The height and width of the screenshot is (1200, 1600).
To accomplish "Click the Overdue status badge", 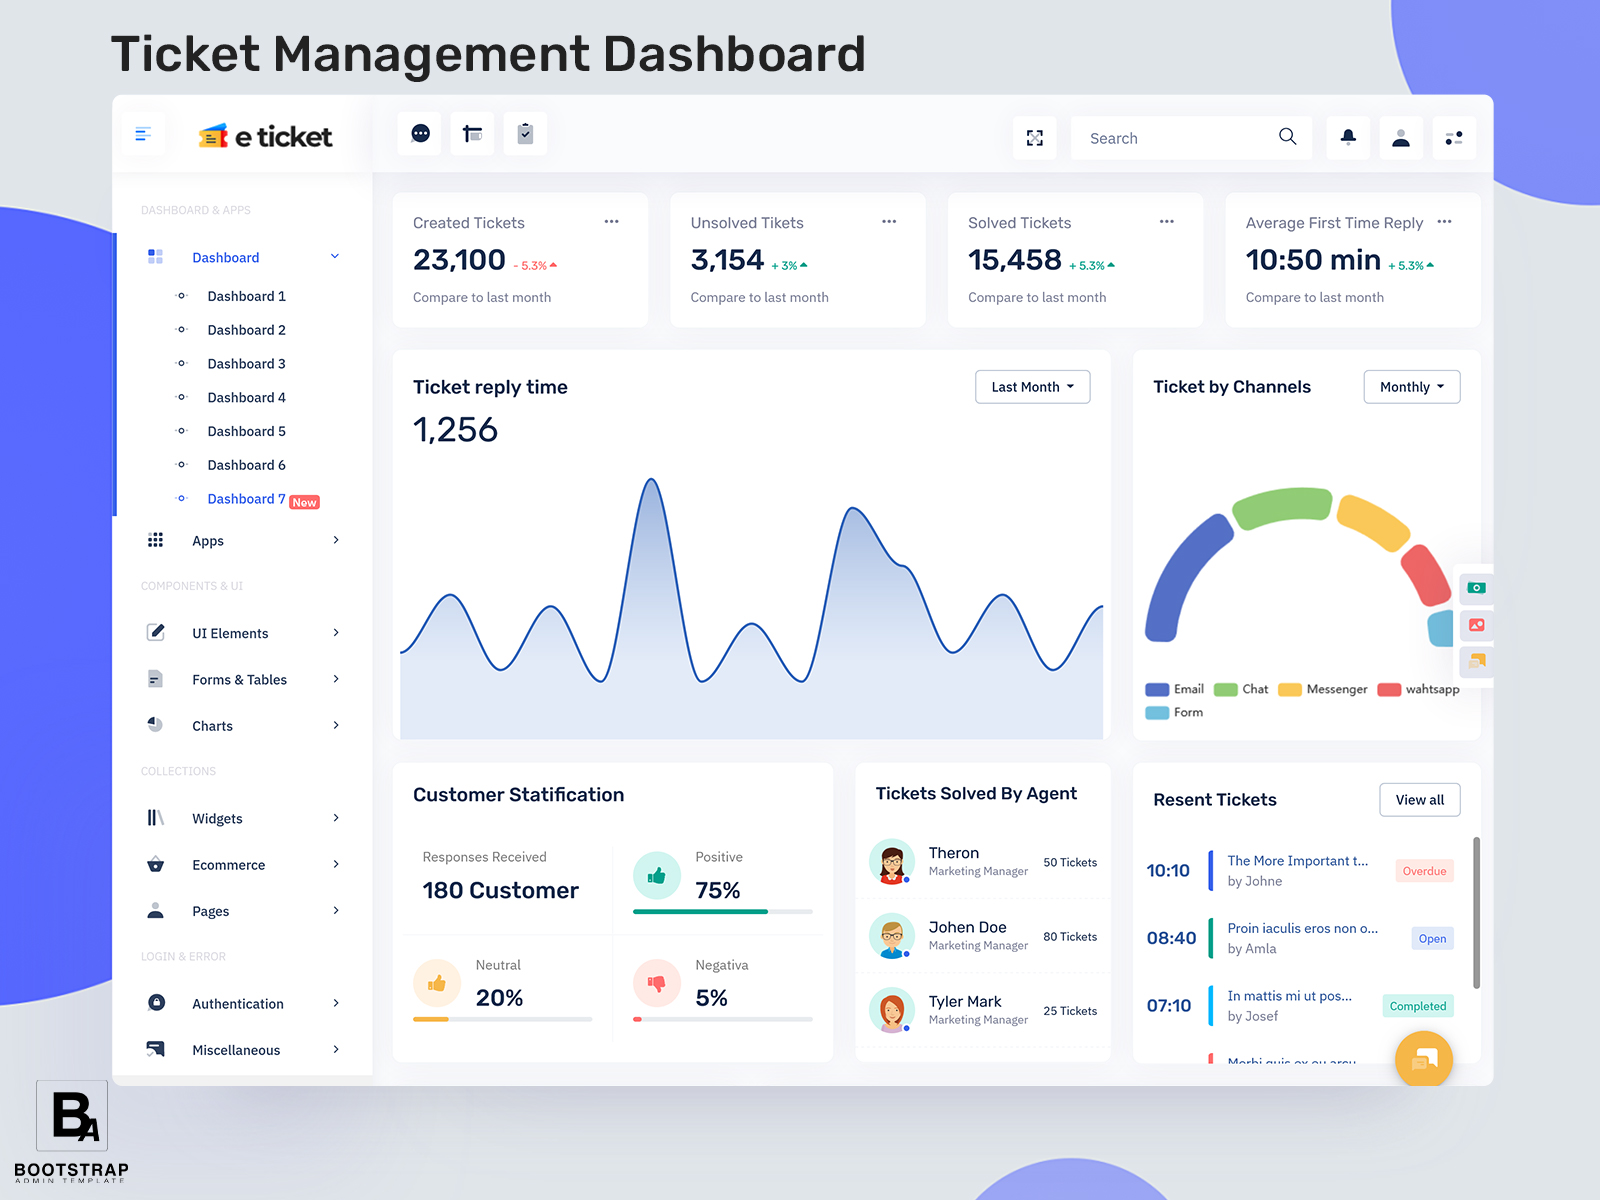I will pyautogui.click(x=1424, y=871).
